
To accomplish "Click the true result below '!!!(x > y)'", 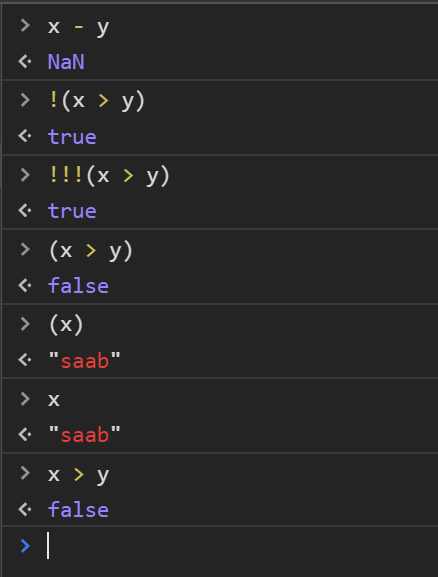I will [72, 211].
